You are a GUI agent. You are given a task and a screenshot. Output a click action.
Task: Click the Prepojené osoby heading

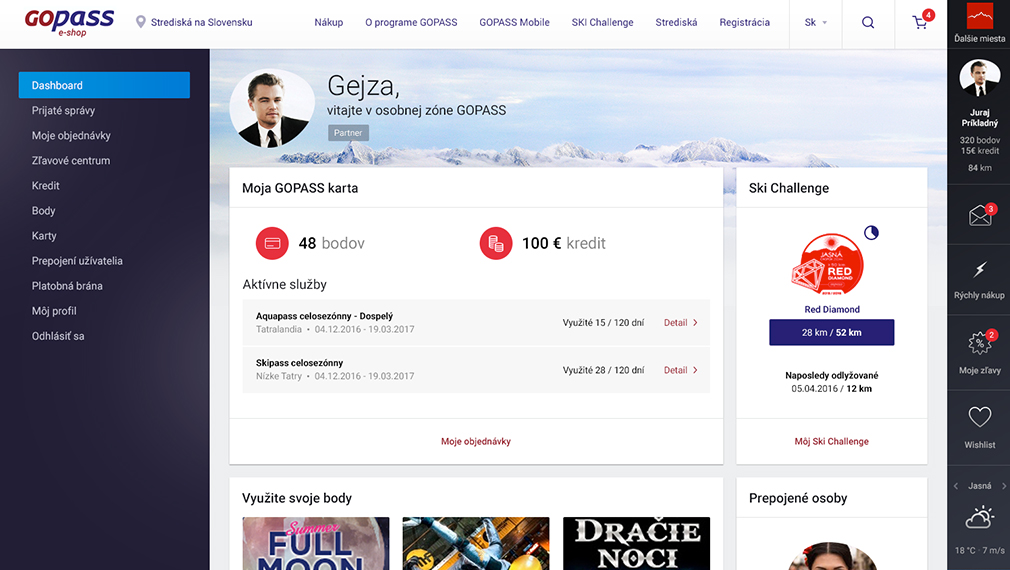point(798,499)
